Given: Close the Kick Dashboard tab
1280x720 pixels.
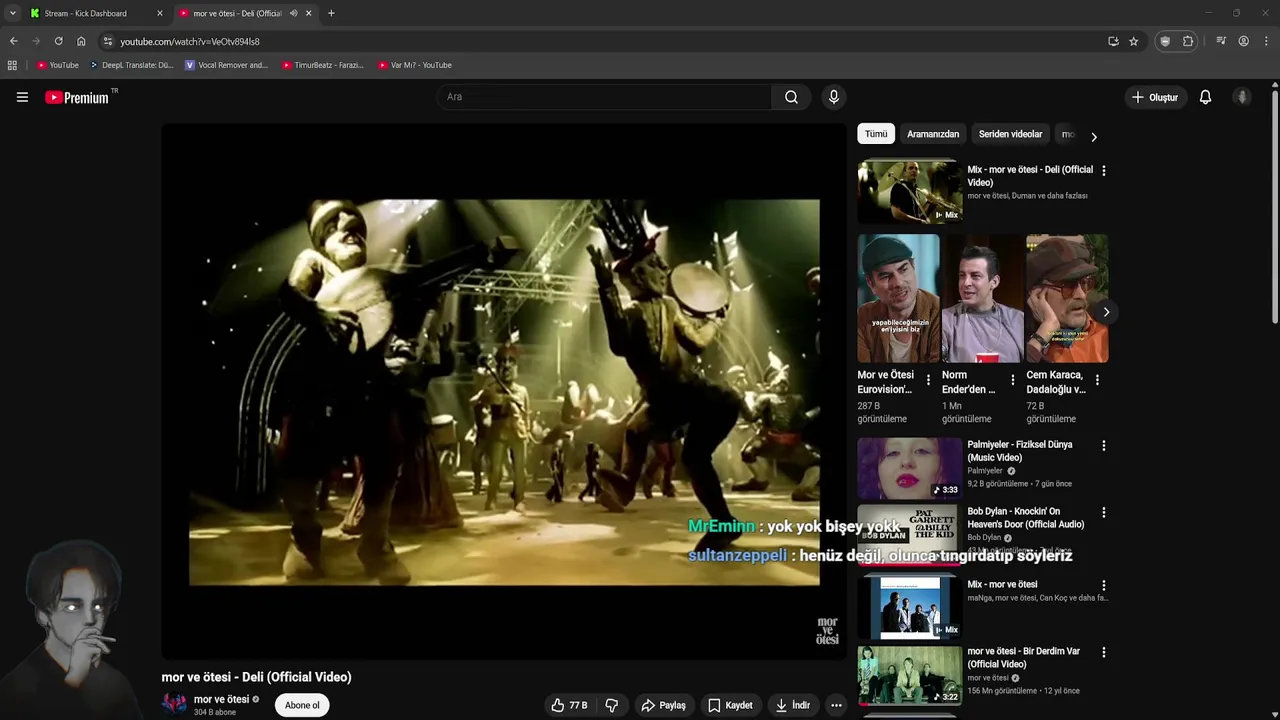Looking at the screenshot, I should 159,13.
